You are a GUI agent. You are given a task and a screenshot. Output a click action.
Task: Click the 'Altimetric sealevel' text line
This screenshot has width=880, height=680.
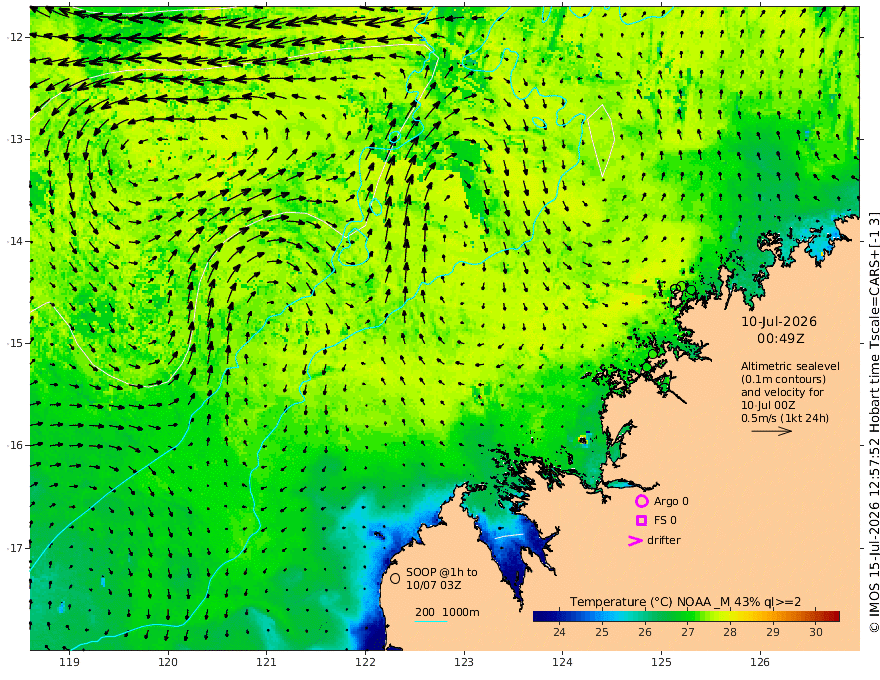(790, 366)
